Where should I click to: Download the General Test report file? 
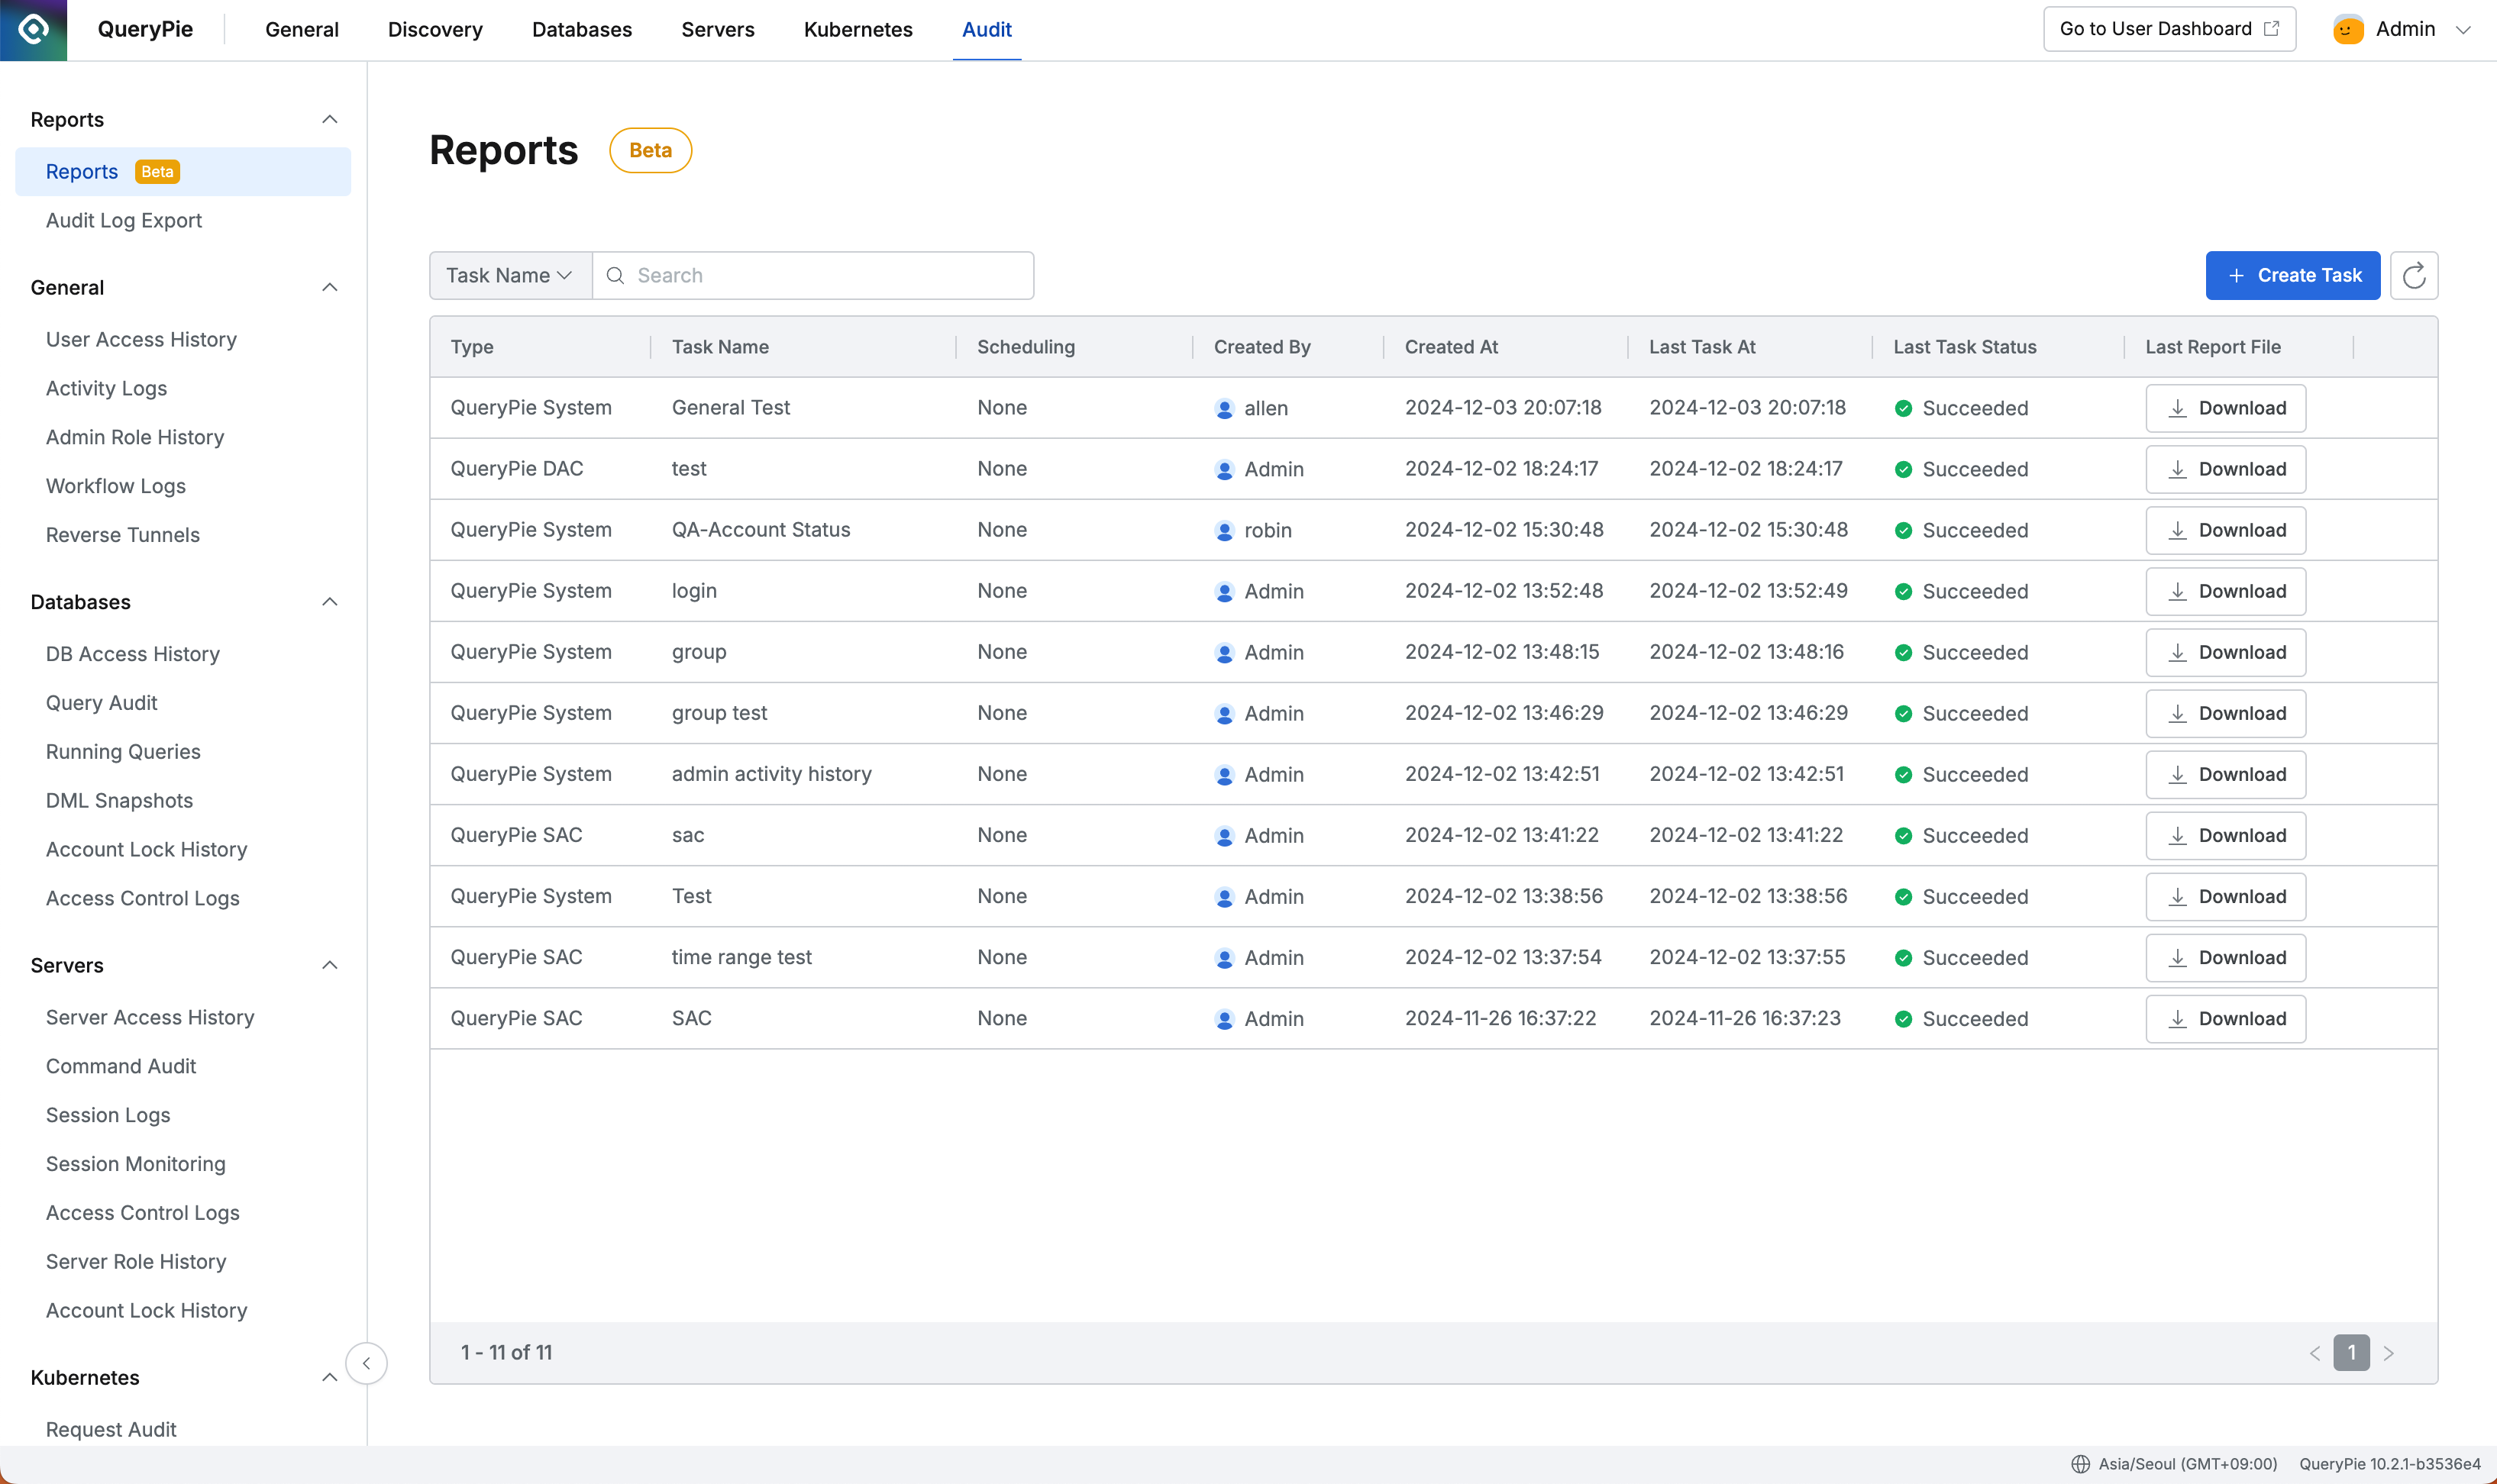click(2225, 408)
